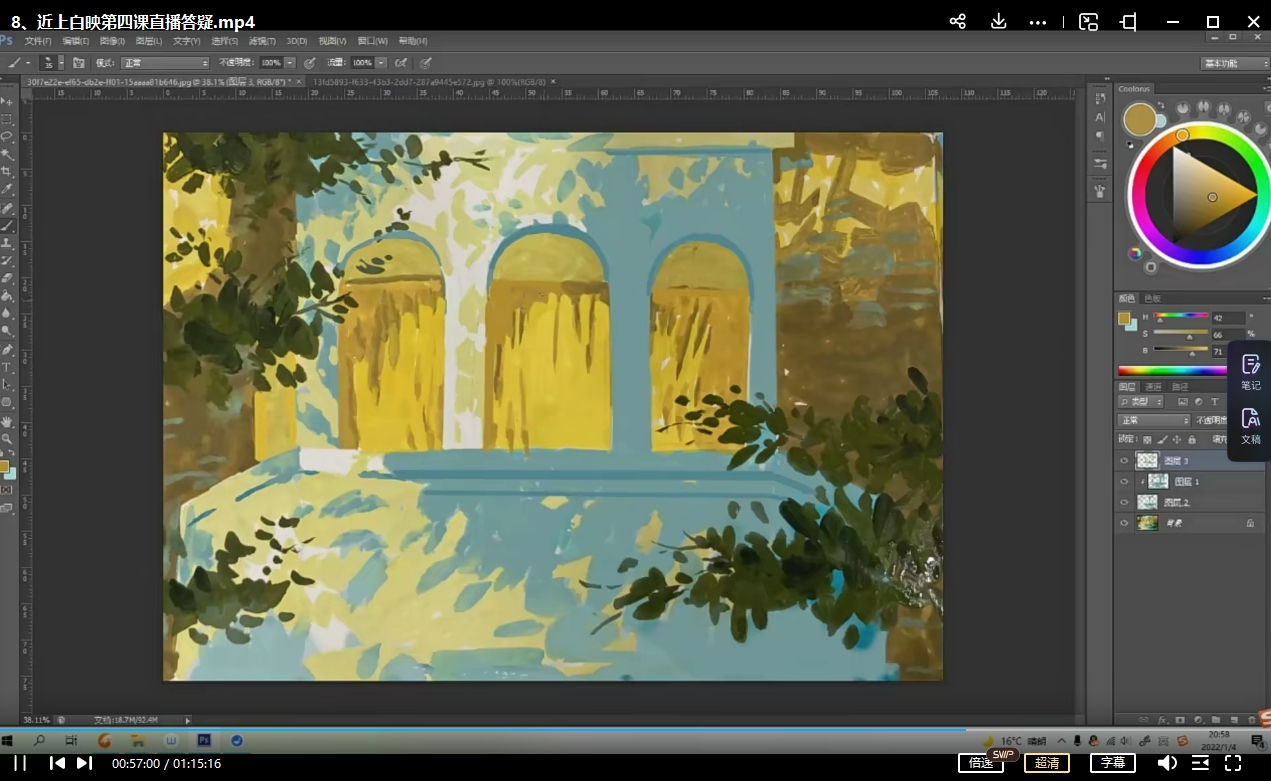Click the lock transparent pixels icon
This screenshot has height=781, width=1271.
tap(1147, 439)
